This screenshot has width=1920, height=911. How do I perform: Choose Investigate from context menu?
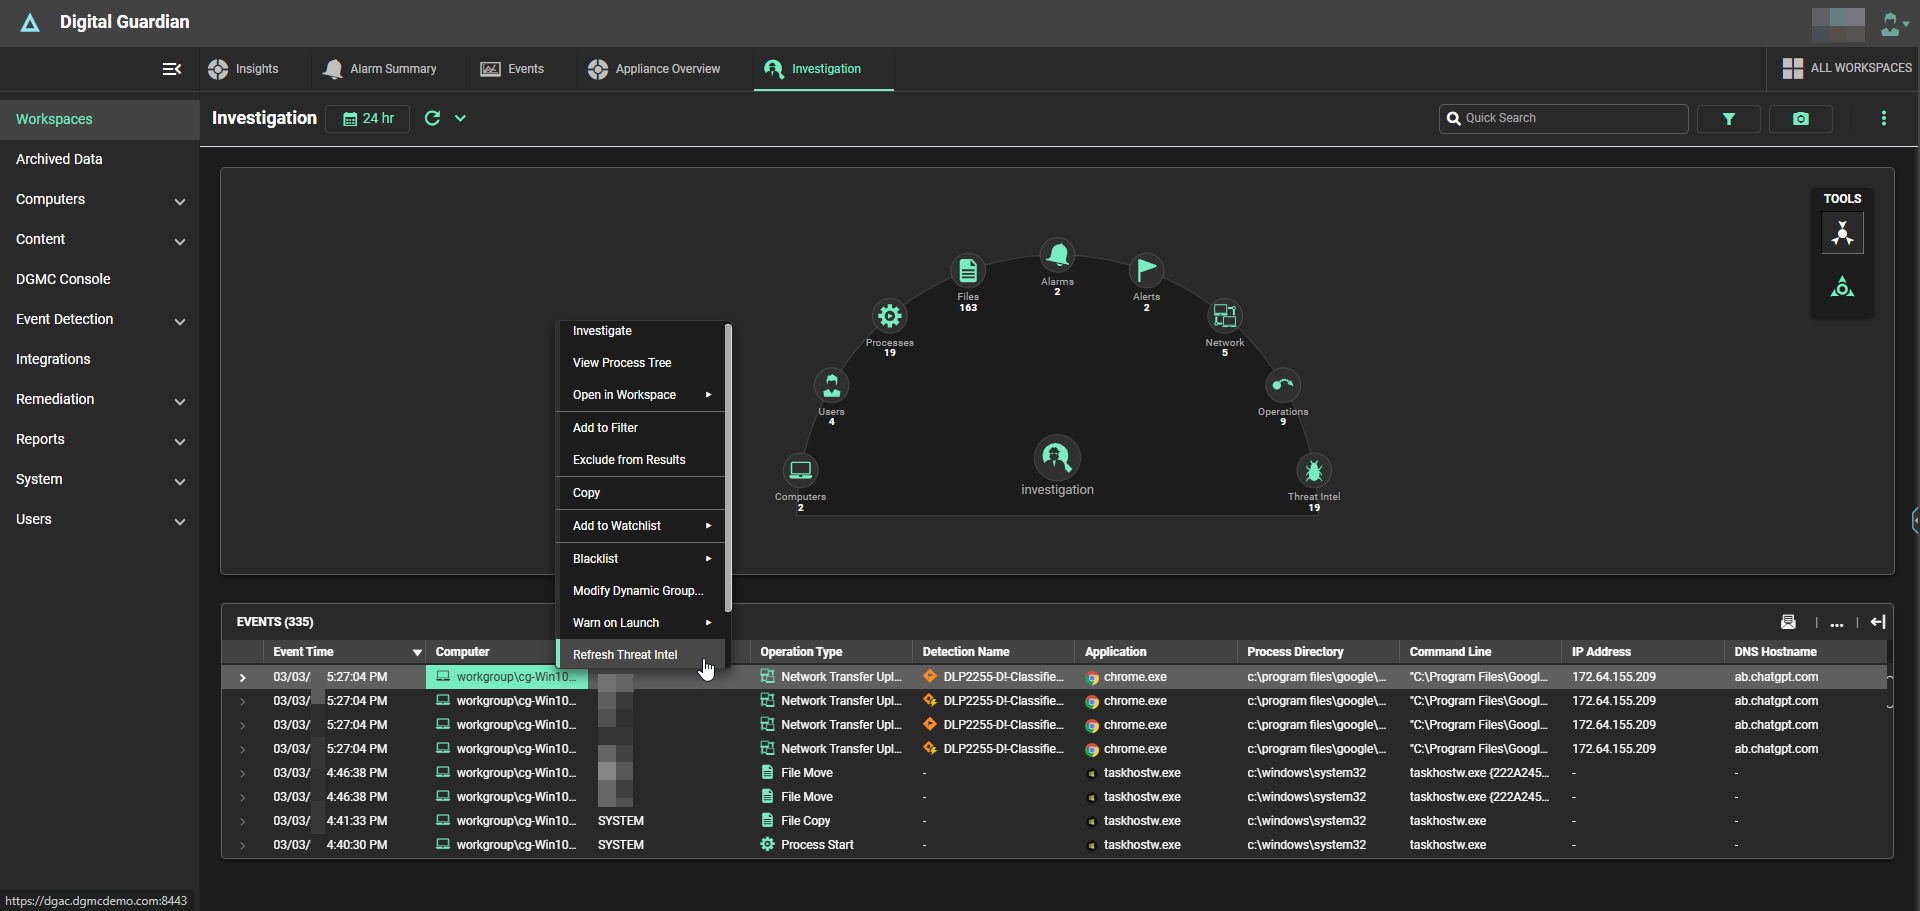[640, 331]
